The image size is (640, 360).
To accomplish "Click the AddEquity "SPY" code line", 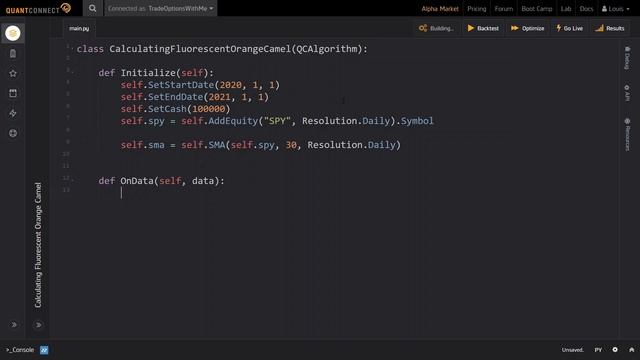I will click(277, 121).
